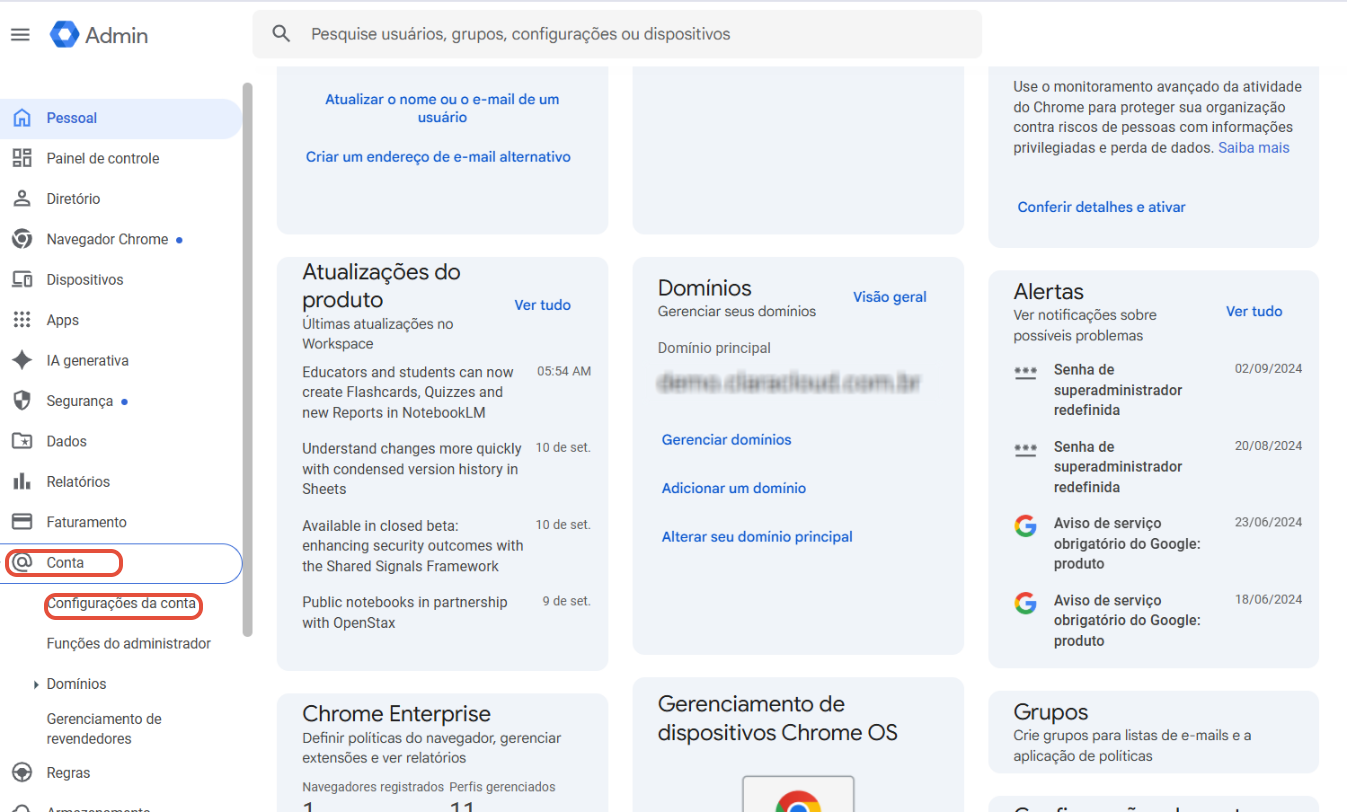The image size is (1347, 812).
Task: Click the Dados folder icon
Action: pos(22,441)
